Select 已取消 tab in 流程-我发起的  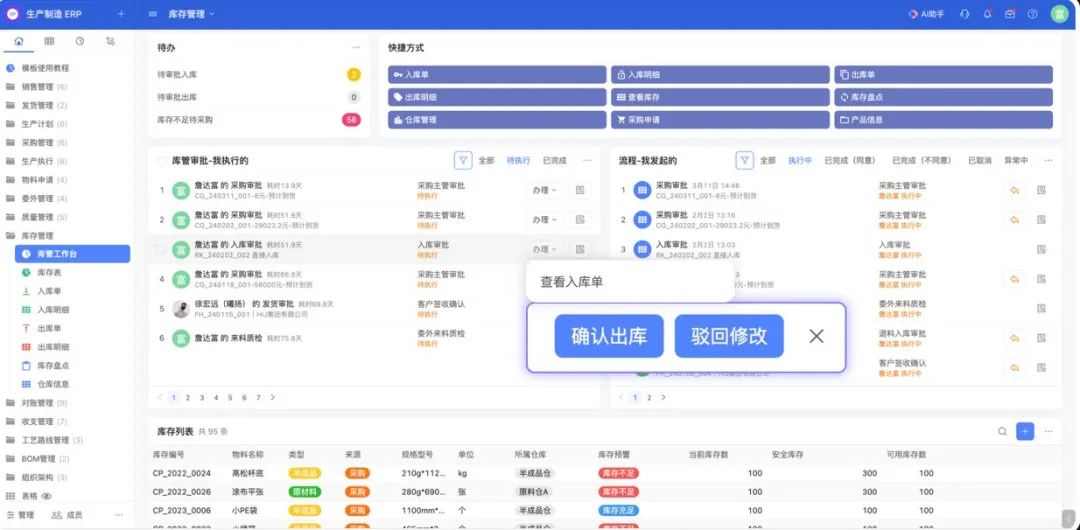[979, 161]
